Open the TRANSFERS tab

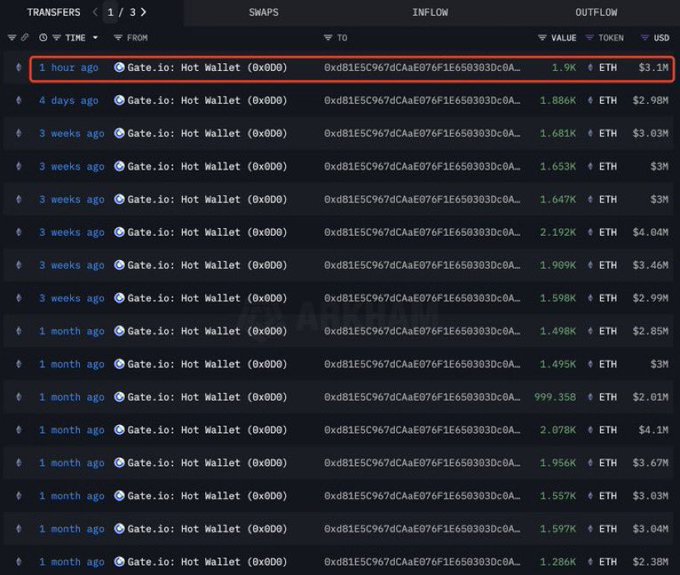pos(53,12)
